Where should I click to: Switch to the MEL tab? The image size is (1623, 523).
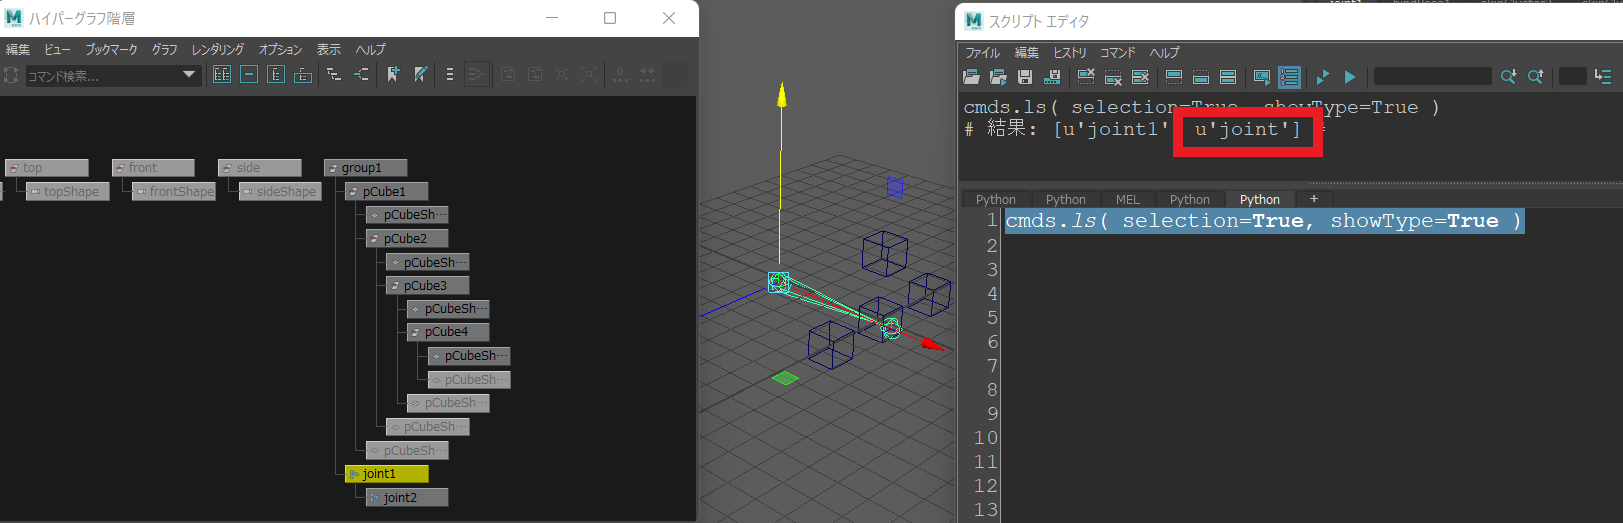click(x=1127, y=200)
